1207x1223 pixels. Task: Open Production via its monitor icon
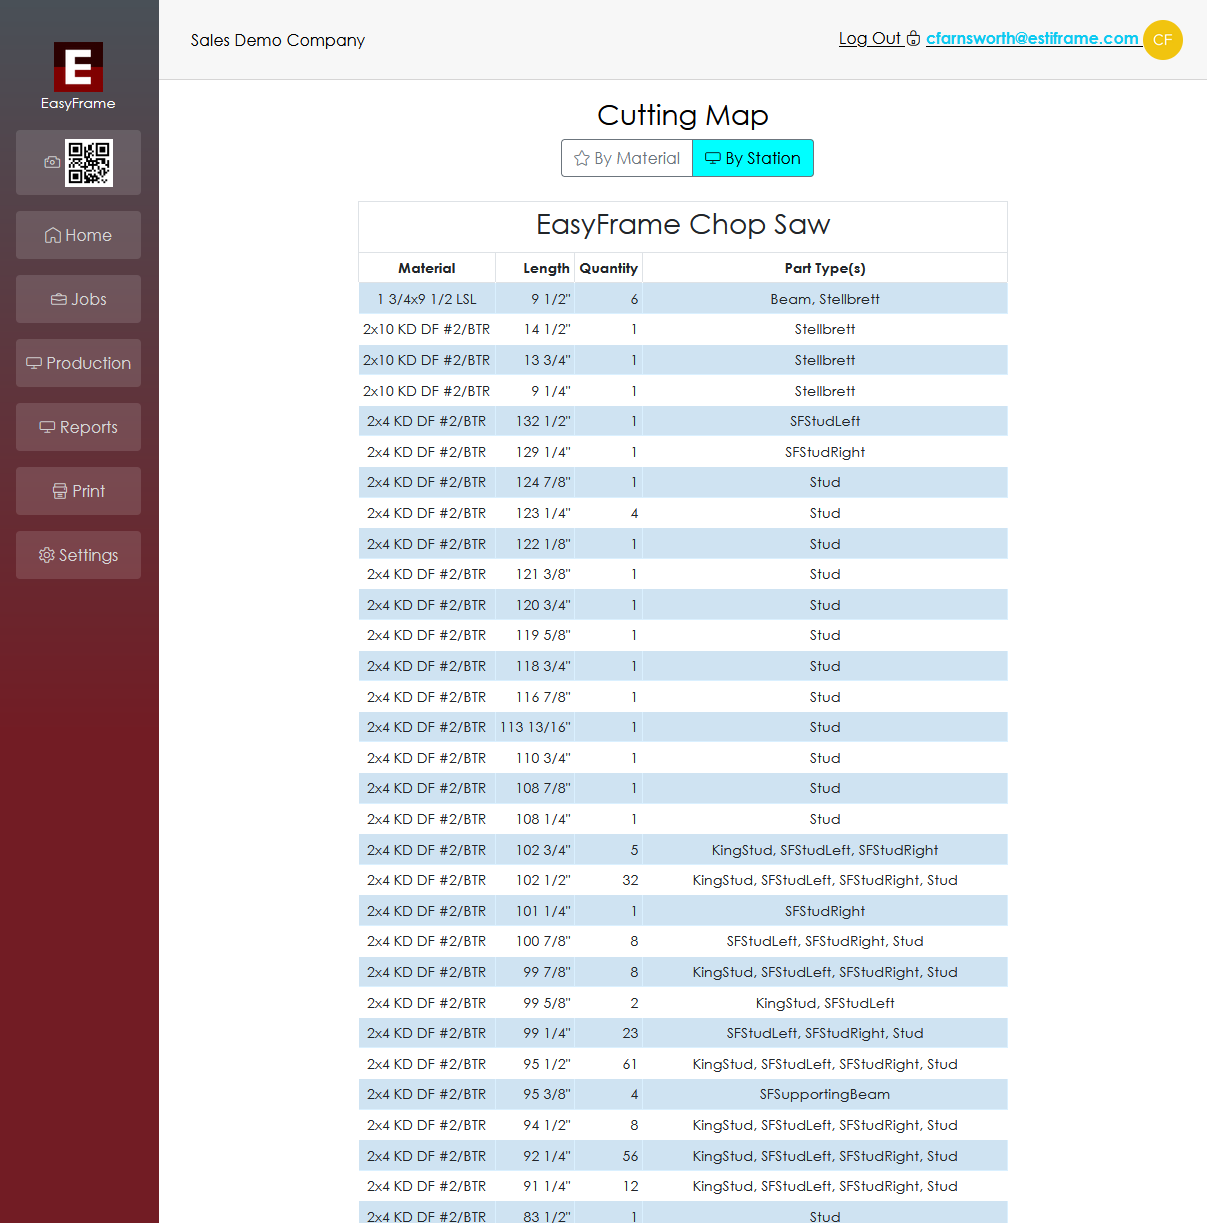click(33, 363)
